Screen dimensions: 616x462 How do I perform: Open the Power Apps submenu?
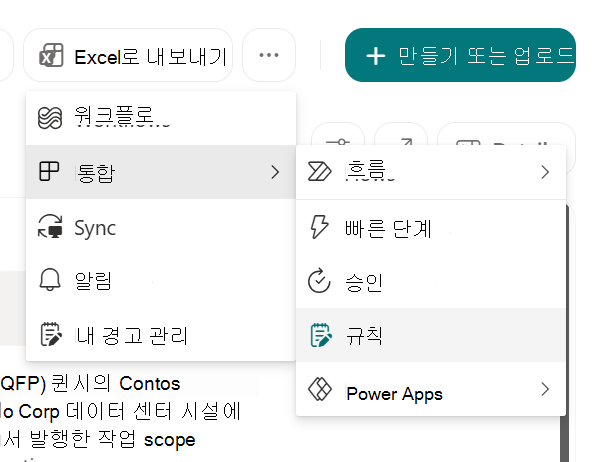click(x=431, y=389)
